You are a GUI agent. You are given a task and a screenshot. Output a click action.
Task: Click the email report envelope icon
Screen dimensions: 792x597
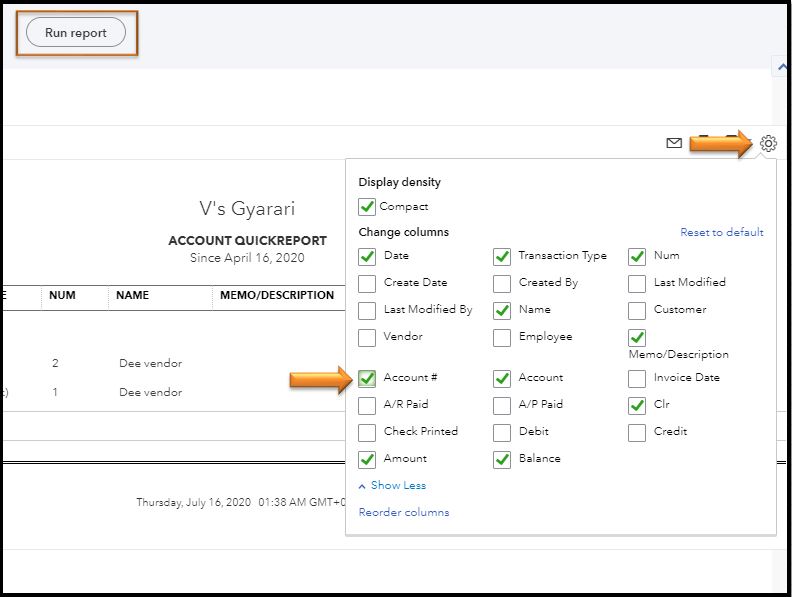[674, 143]
